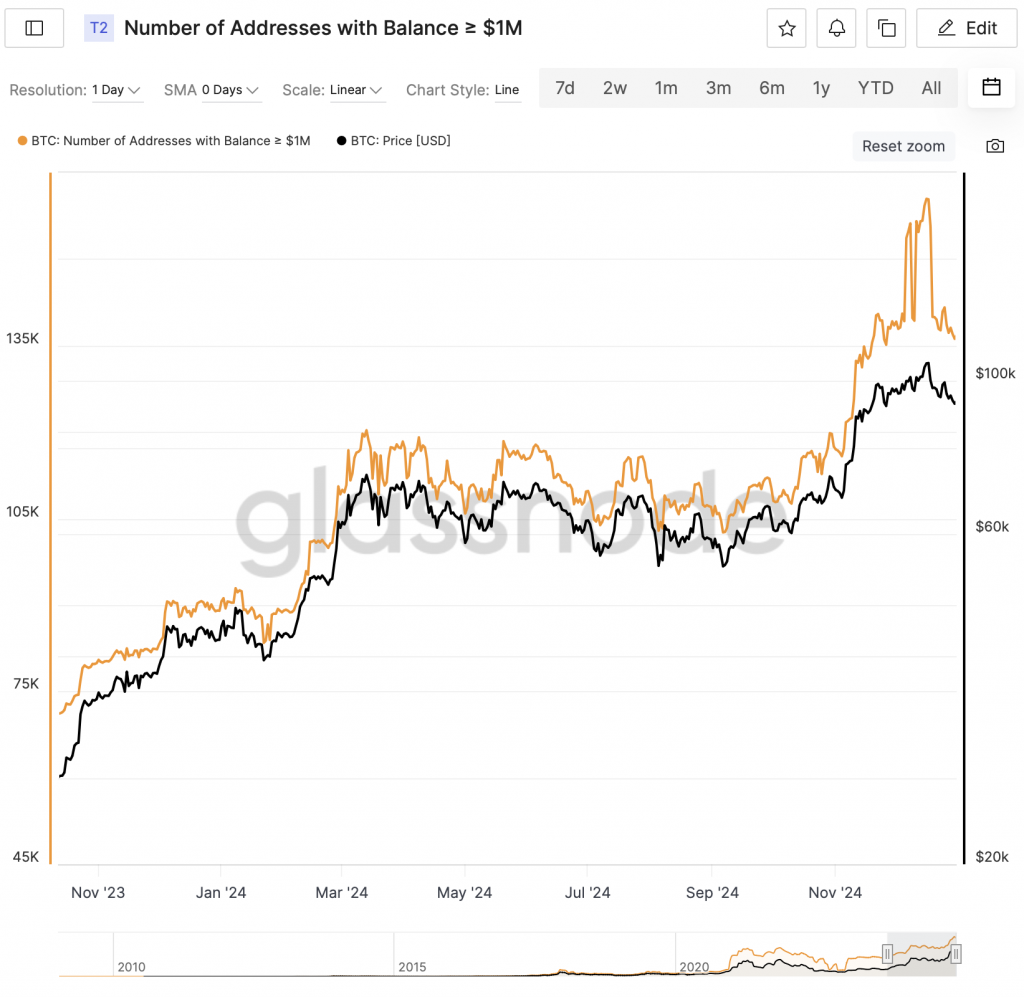Click the Mar '24 x-axis label
The width and height of the screenshot is (1024, 997).
tap(342, 893)
